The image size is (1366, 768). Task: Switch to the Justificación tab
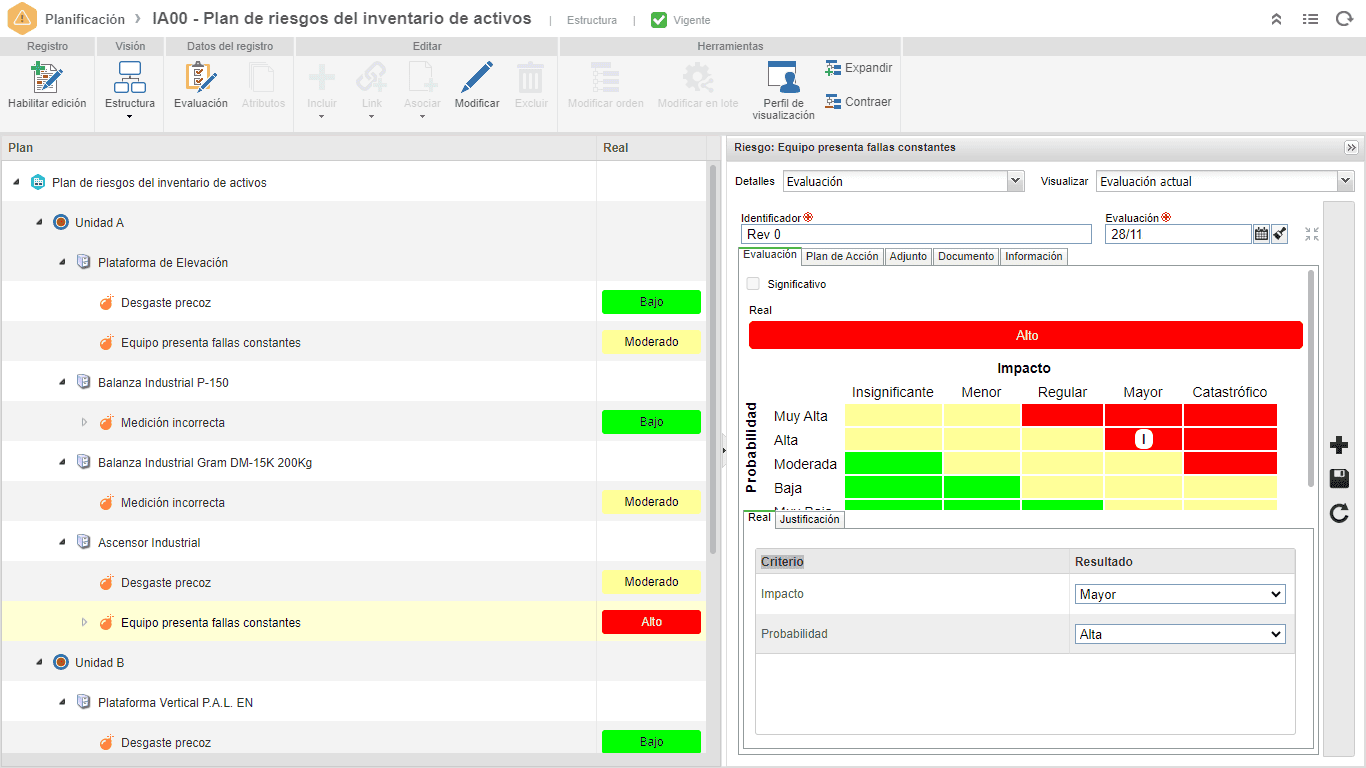[810, 520]
